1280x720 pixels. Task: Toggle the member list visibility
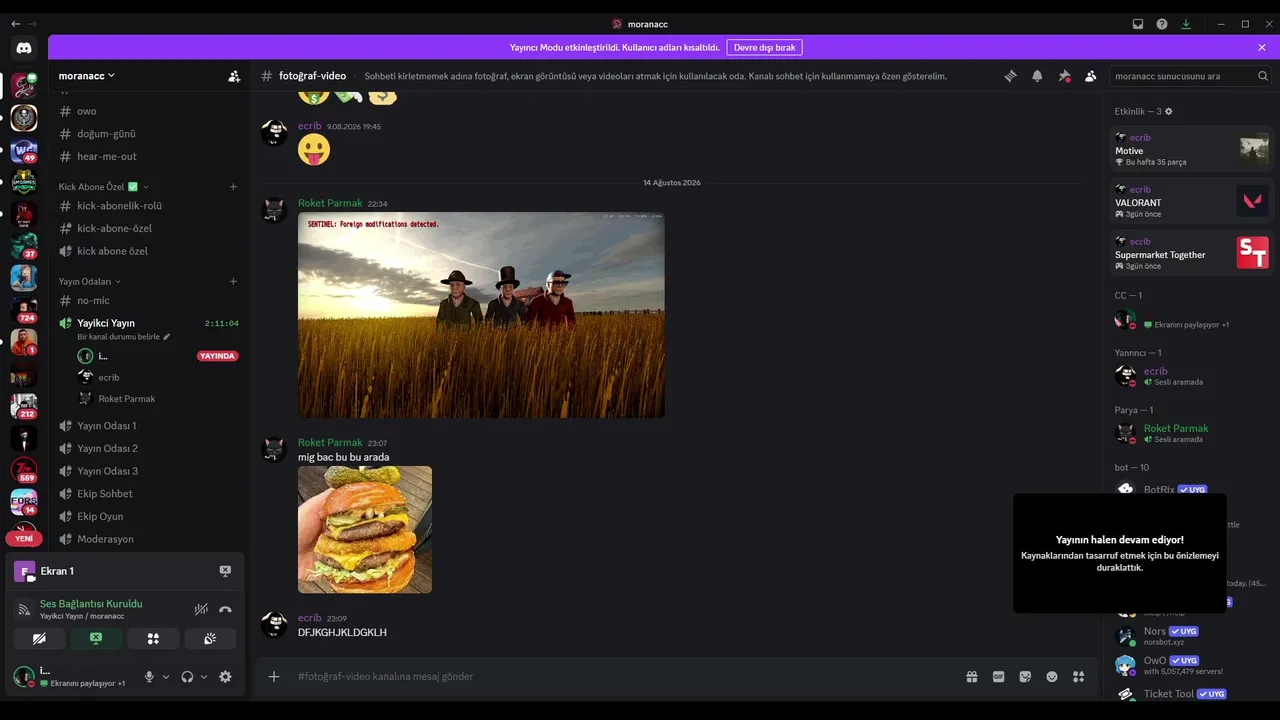point(1090,76)
